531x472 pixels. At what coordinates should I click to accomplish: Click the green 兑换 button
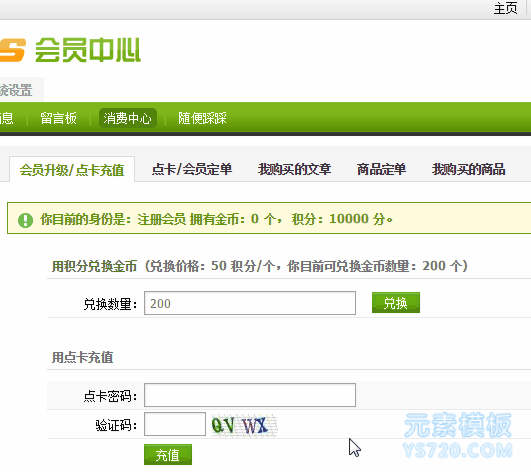tap(396, 303)
